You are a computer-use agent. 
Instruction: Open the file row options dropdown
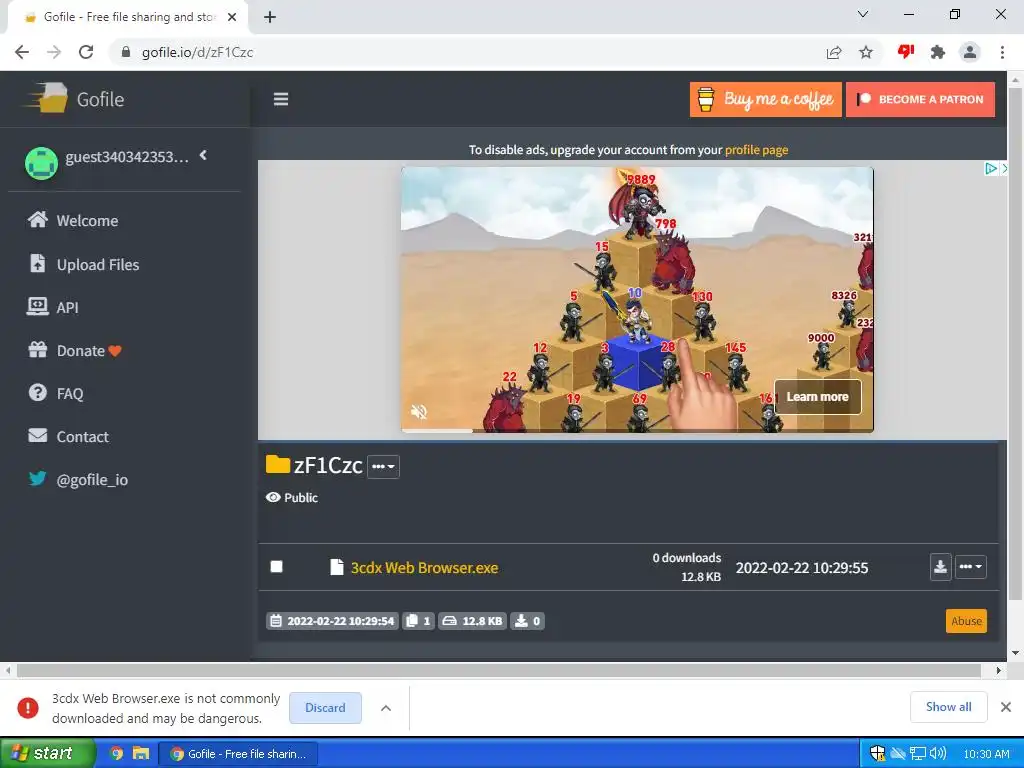(971, 567)
